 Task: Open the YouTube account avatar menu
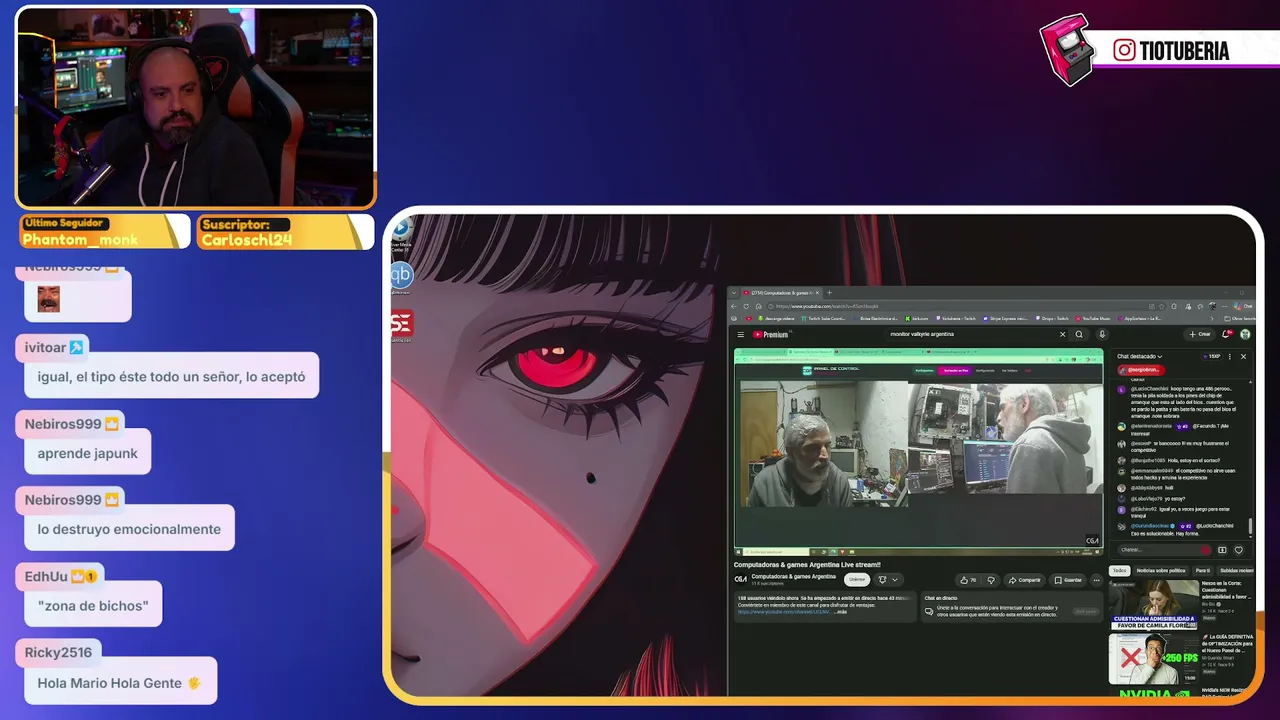tap(1245, 334)
